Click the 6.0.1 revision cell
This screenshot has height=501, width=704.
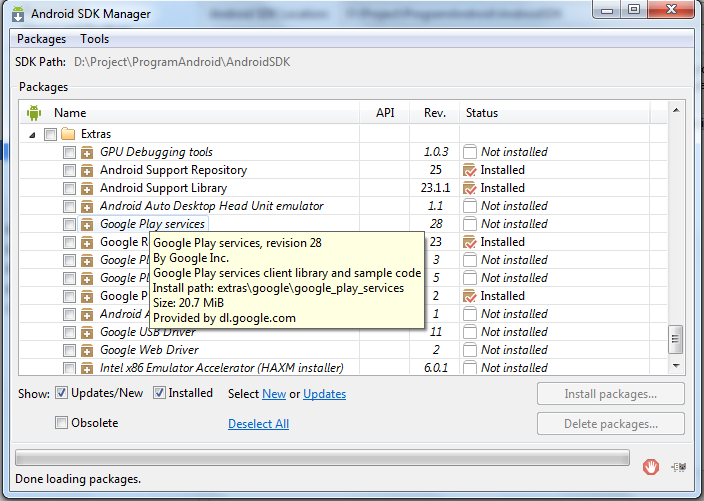point(436,368)
